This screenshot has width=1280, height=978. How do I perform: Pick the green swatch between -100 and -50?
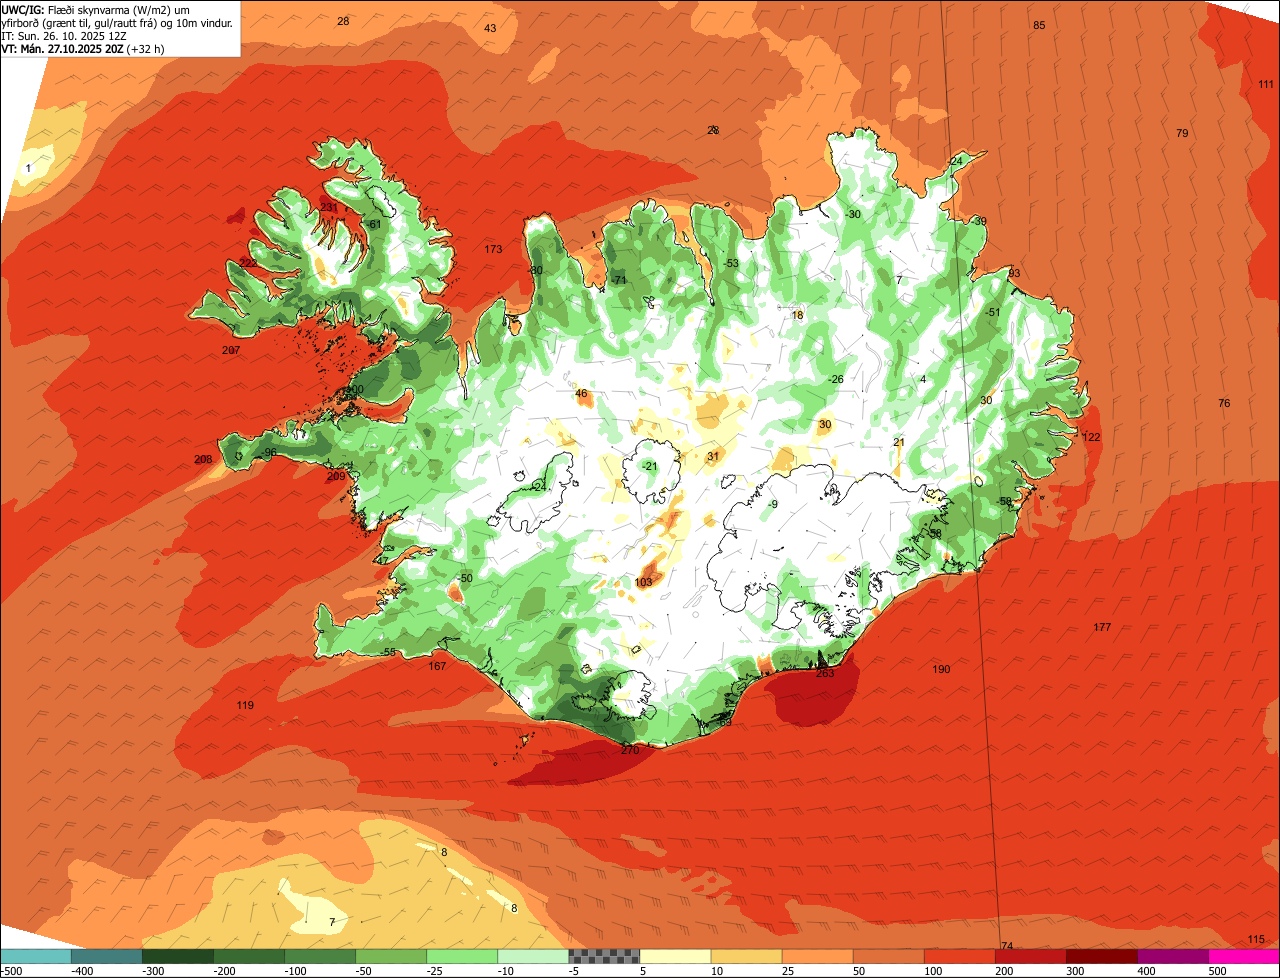pos(319,956)
